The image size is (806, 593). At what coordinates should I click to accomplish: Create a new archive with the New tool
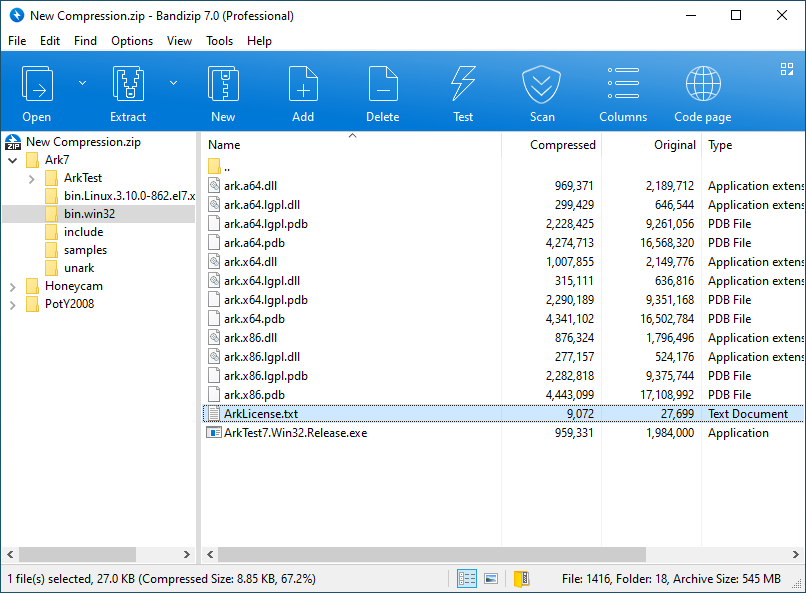[x=222, y=90]
